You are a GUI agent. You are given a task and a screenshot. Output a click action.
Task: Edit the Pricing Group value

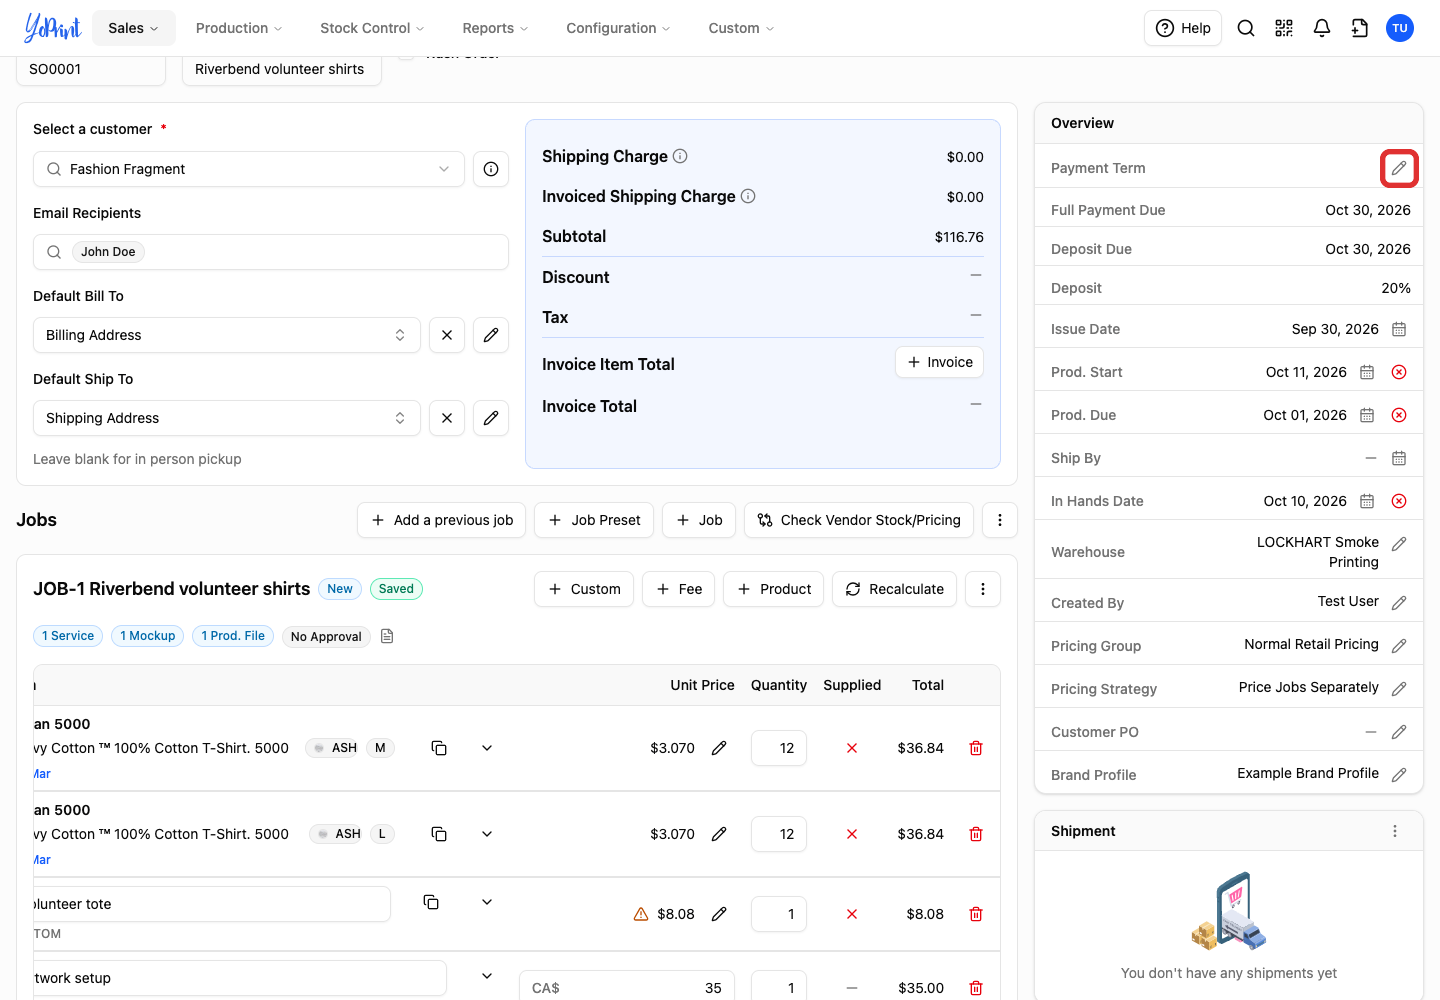point(1399,646)
